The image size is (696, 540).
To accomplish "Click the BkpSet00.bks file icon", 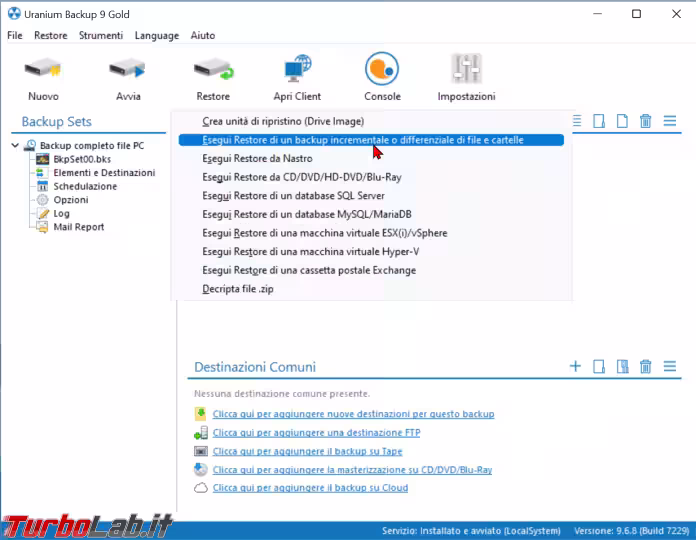I will point(43,159).
